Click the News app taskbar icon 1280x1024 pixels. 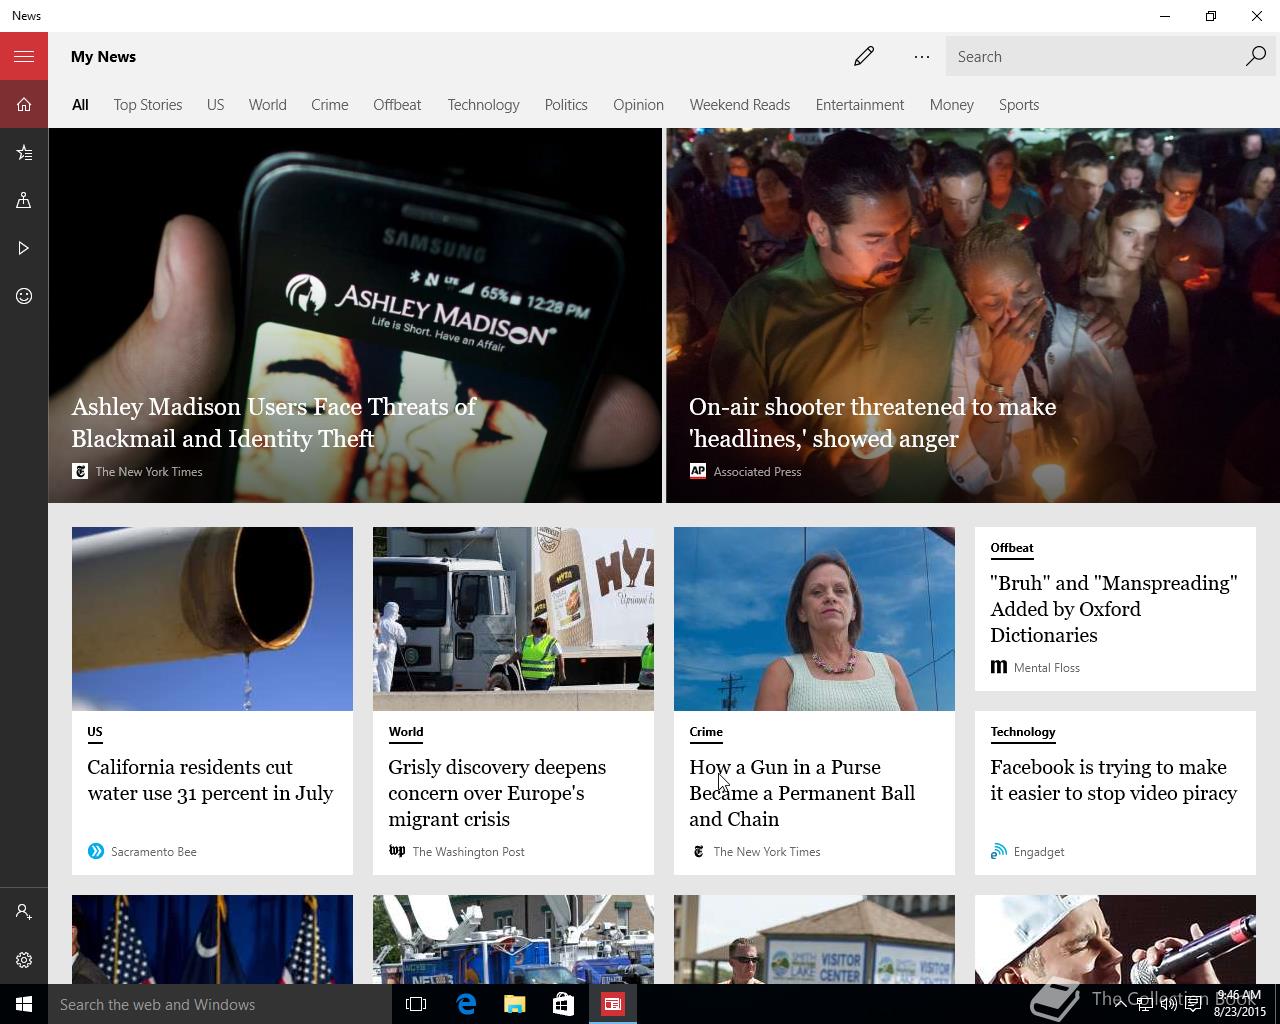tap(613, 1004)
